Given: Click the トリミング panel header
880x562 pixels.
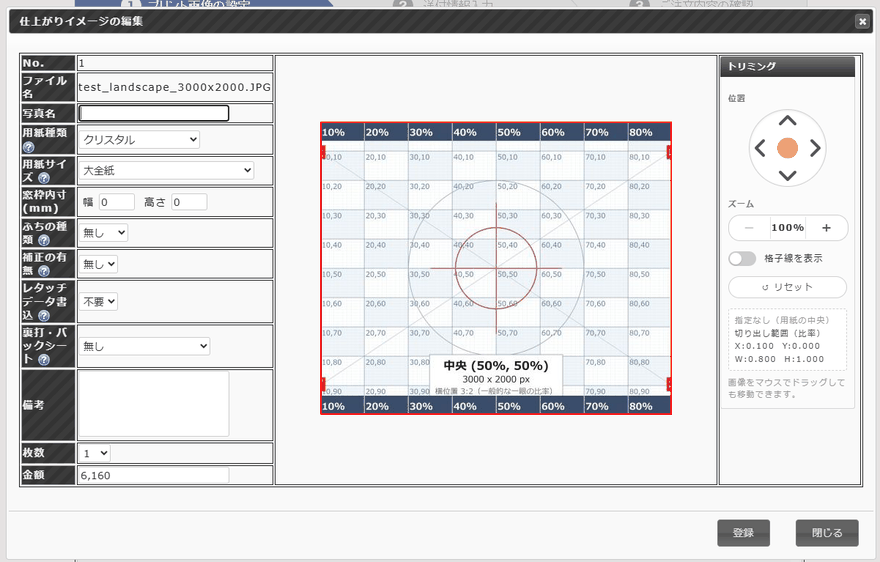Looking at the screenshot, I should (x=787, y=66).
